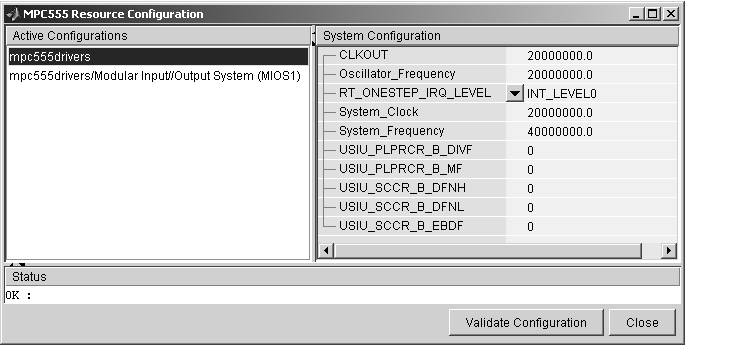Click the horizontal scrollbar left arrow
750x363 pixels.
click(x=326, y=250)
